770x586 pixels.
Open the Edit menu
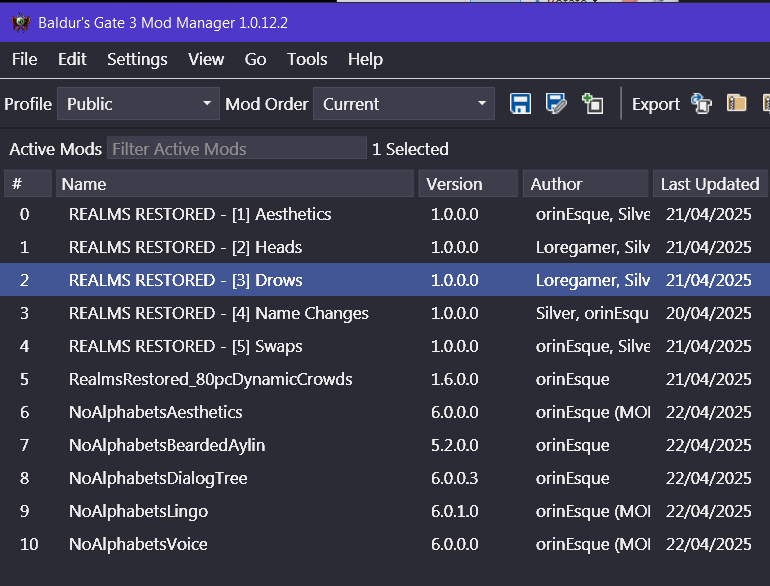(72, 59)
